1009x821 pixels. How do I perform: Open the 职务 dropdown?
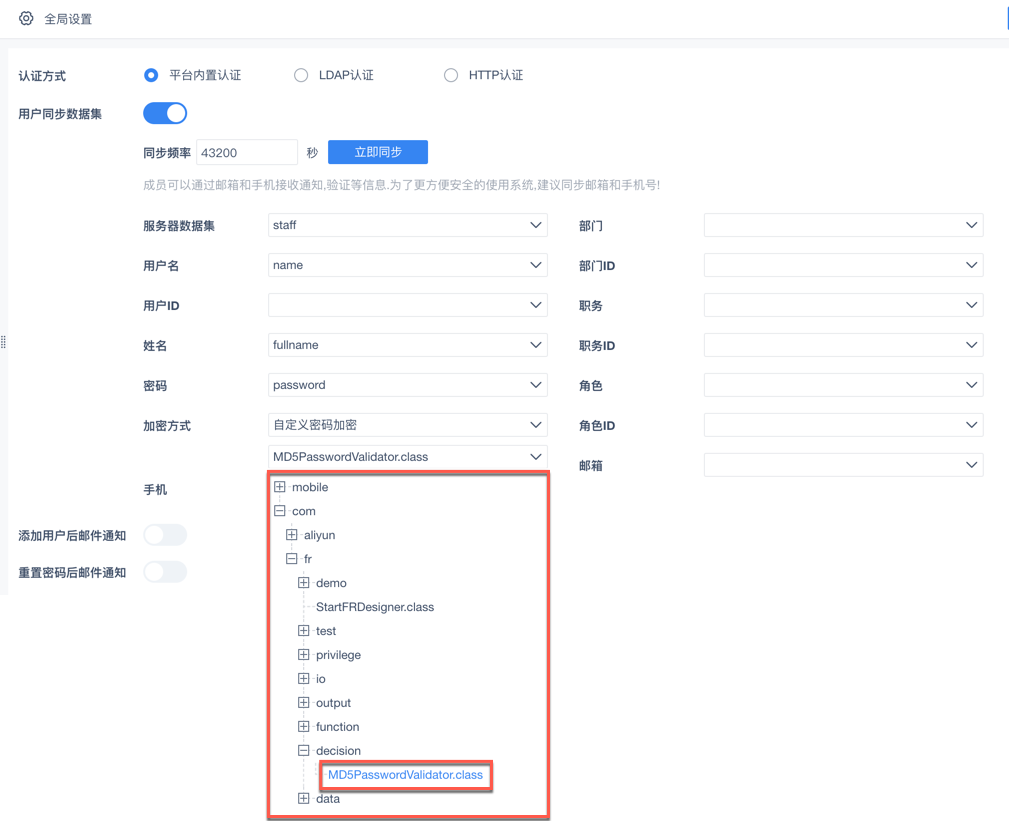pyautogui.click(x=844, y=305)
